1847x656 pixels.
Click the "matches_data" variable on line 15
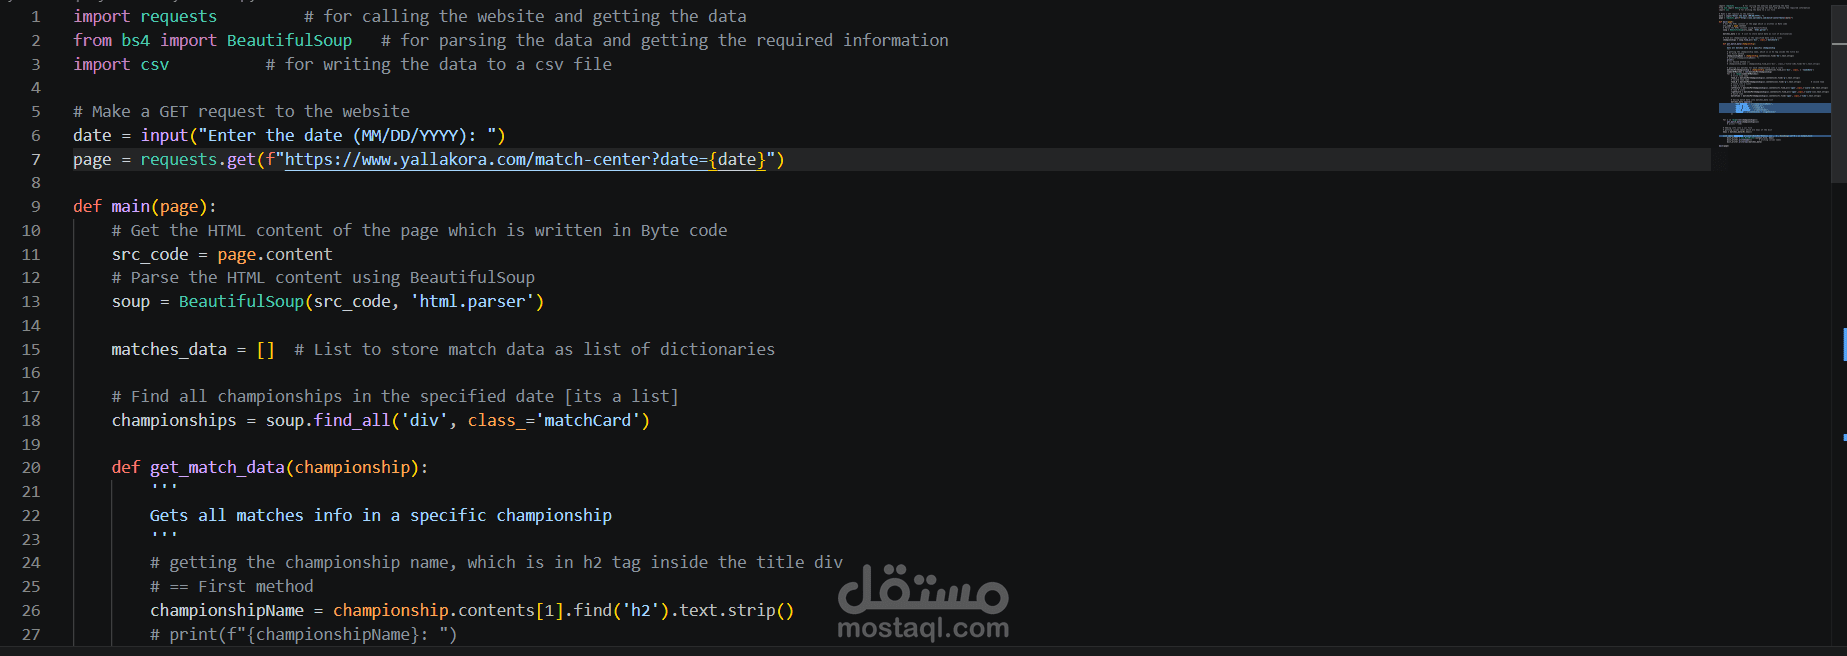pyautogui.click(x=169, y=350)
